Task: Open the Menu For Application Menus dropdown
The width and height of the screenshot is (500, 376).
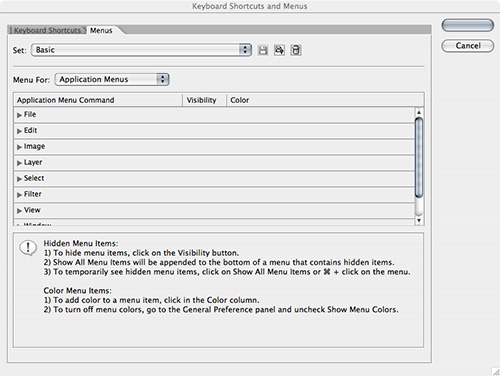Action: pyautogui.click(x=112, y=79)
